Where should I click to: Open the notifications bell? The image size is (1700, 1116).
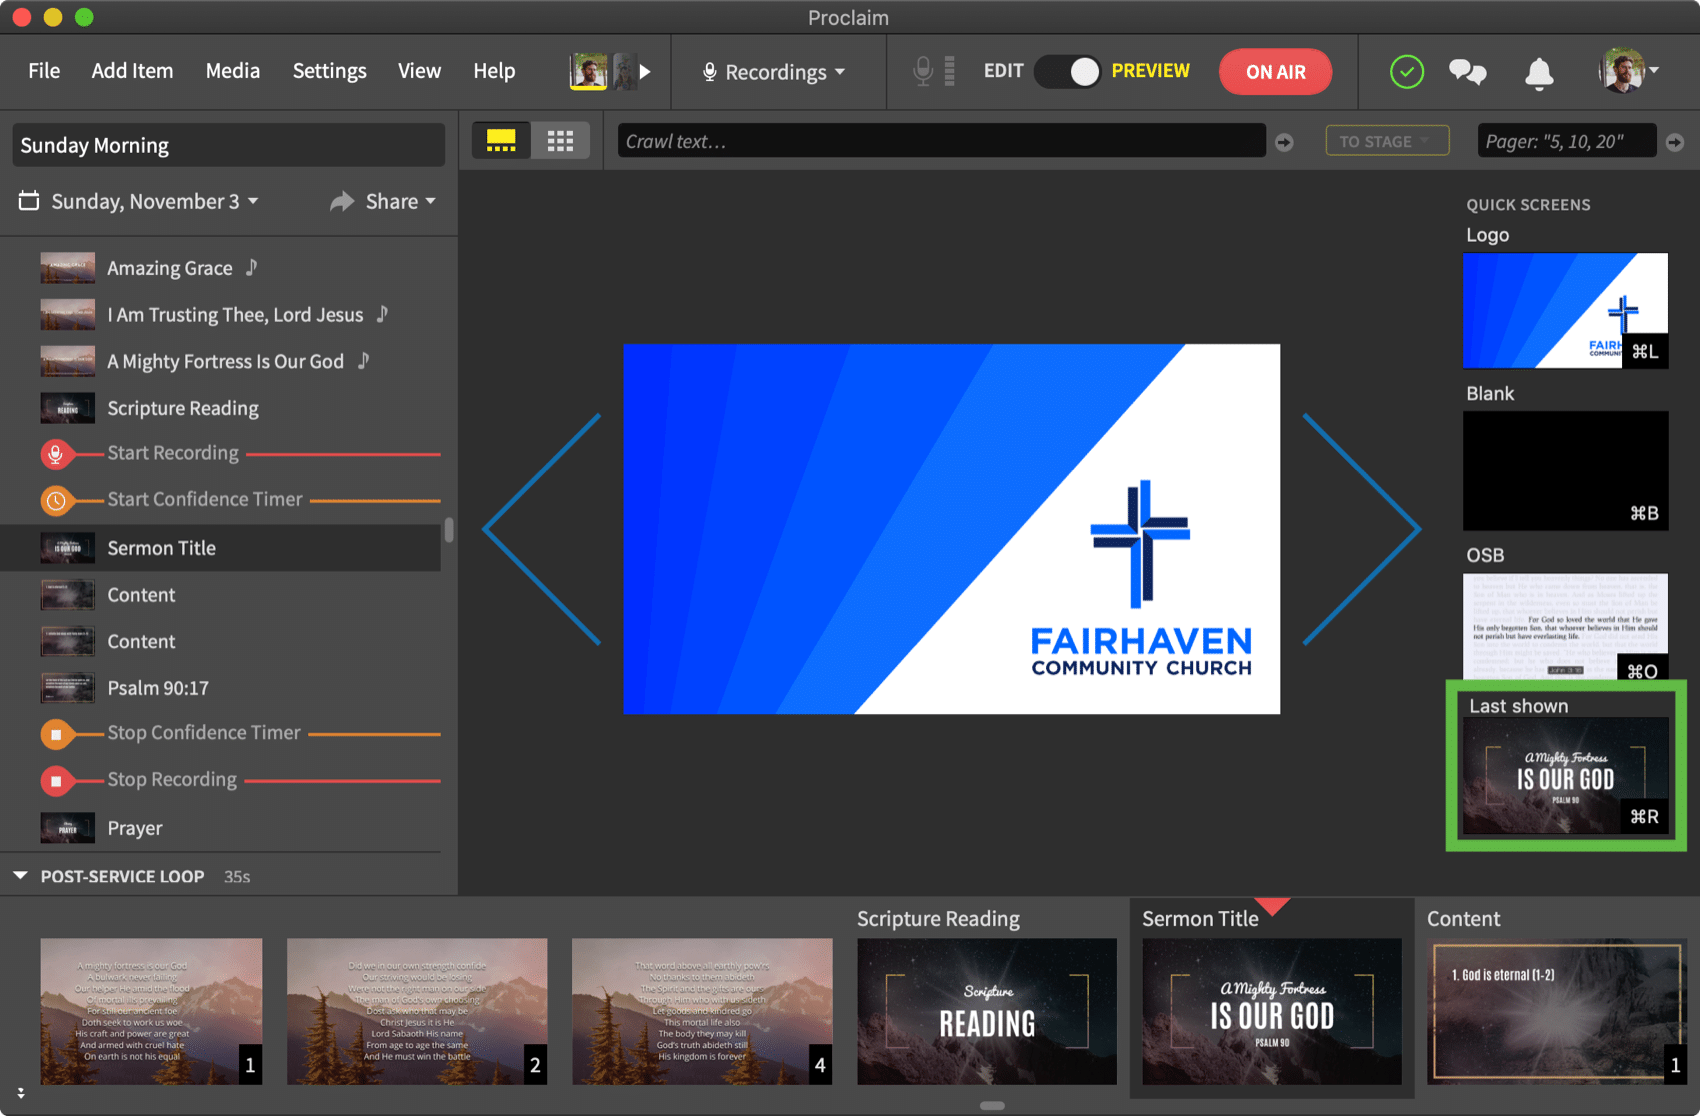[x=1539, y=72]
